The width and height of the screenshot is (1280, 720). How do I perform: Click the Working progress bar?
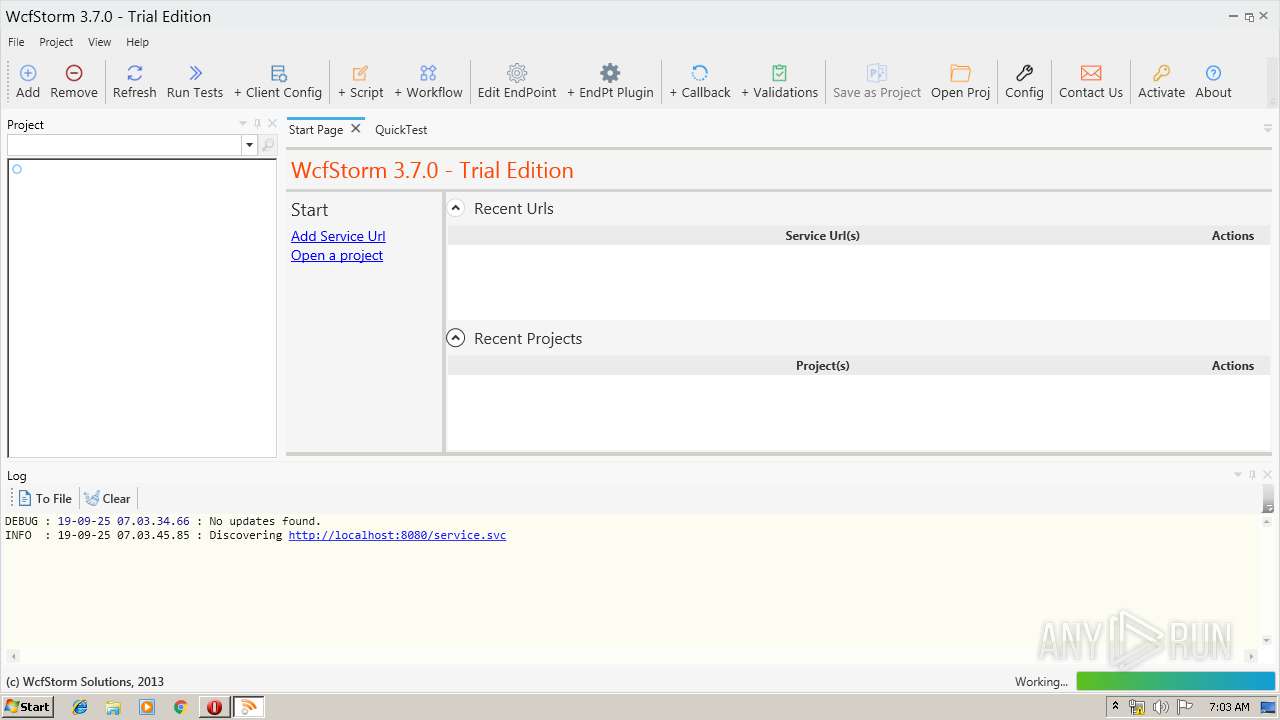pyautogui.click(x=1175, y=681)
